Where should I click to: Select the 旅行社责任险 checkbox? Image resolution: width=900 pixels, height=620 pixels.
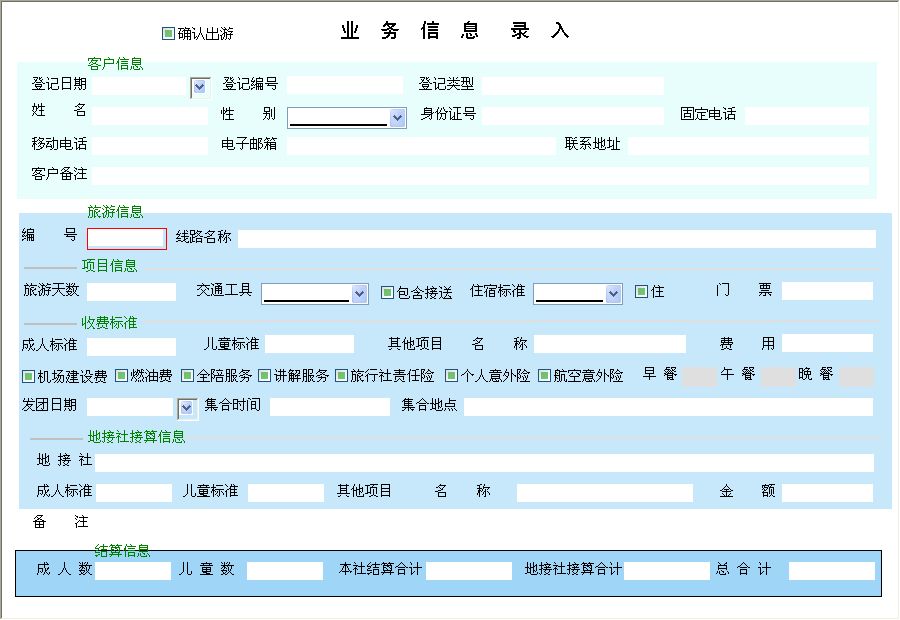341,375
